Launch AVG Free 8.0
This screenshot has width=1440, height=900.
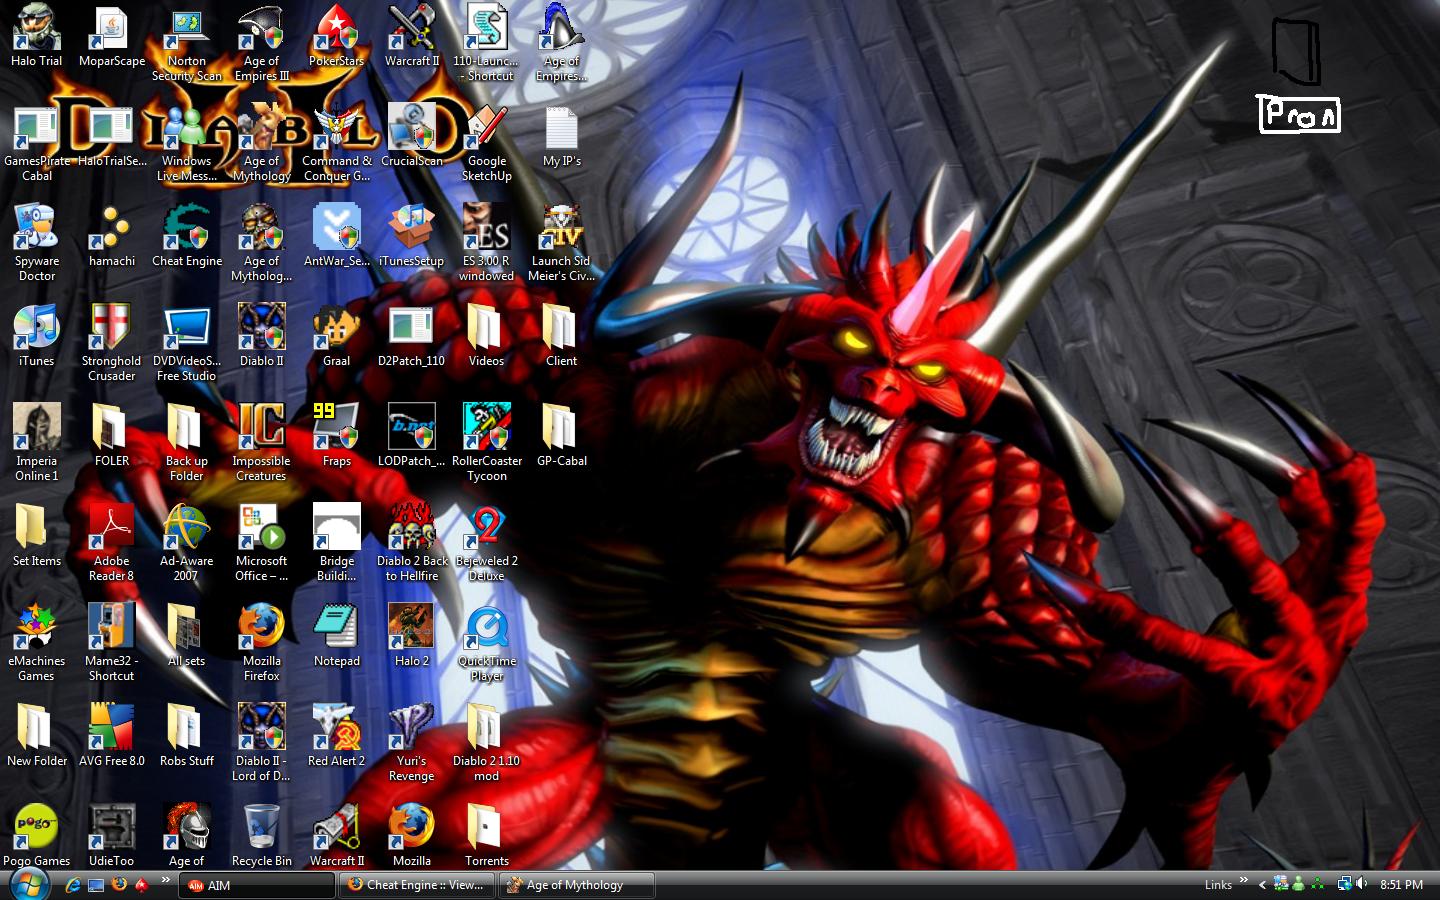[111, 728]
